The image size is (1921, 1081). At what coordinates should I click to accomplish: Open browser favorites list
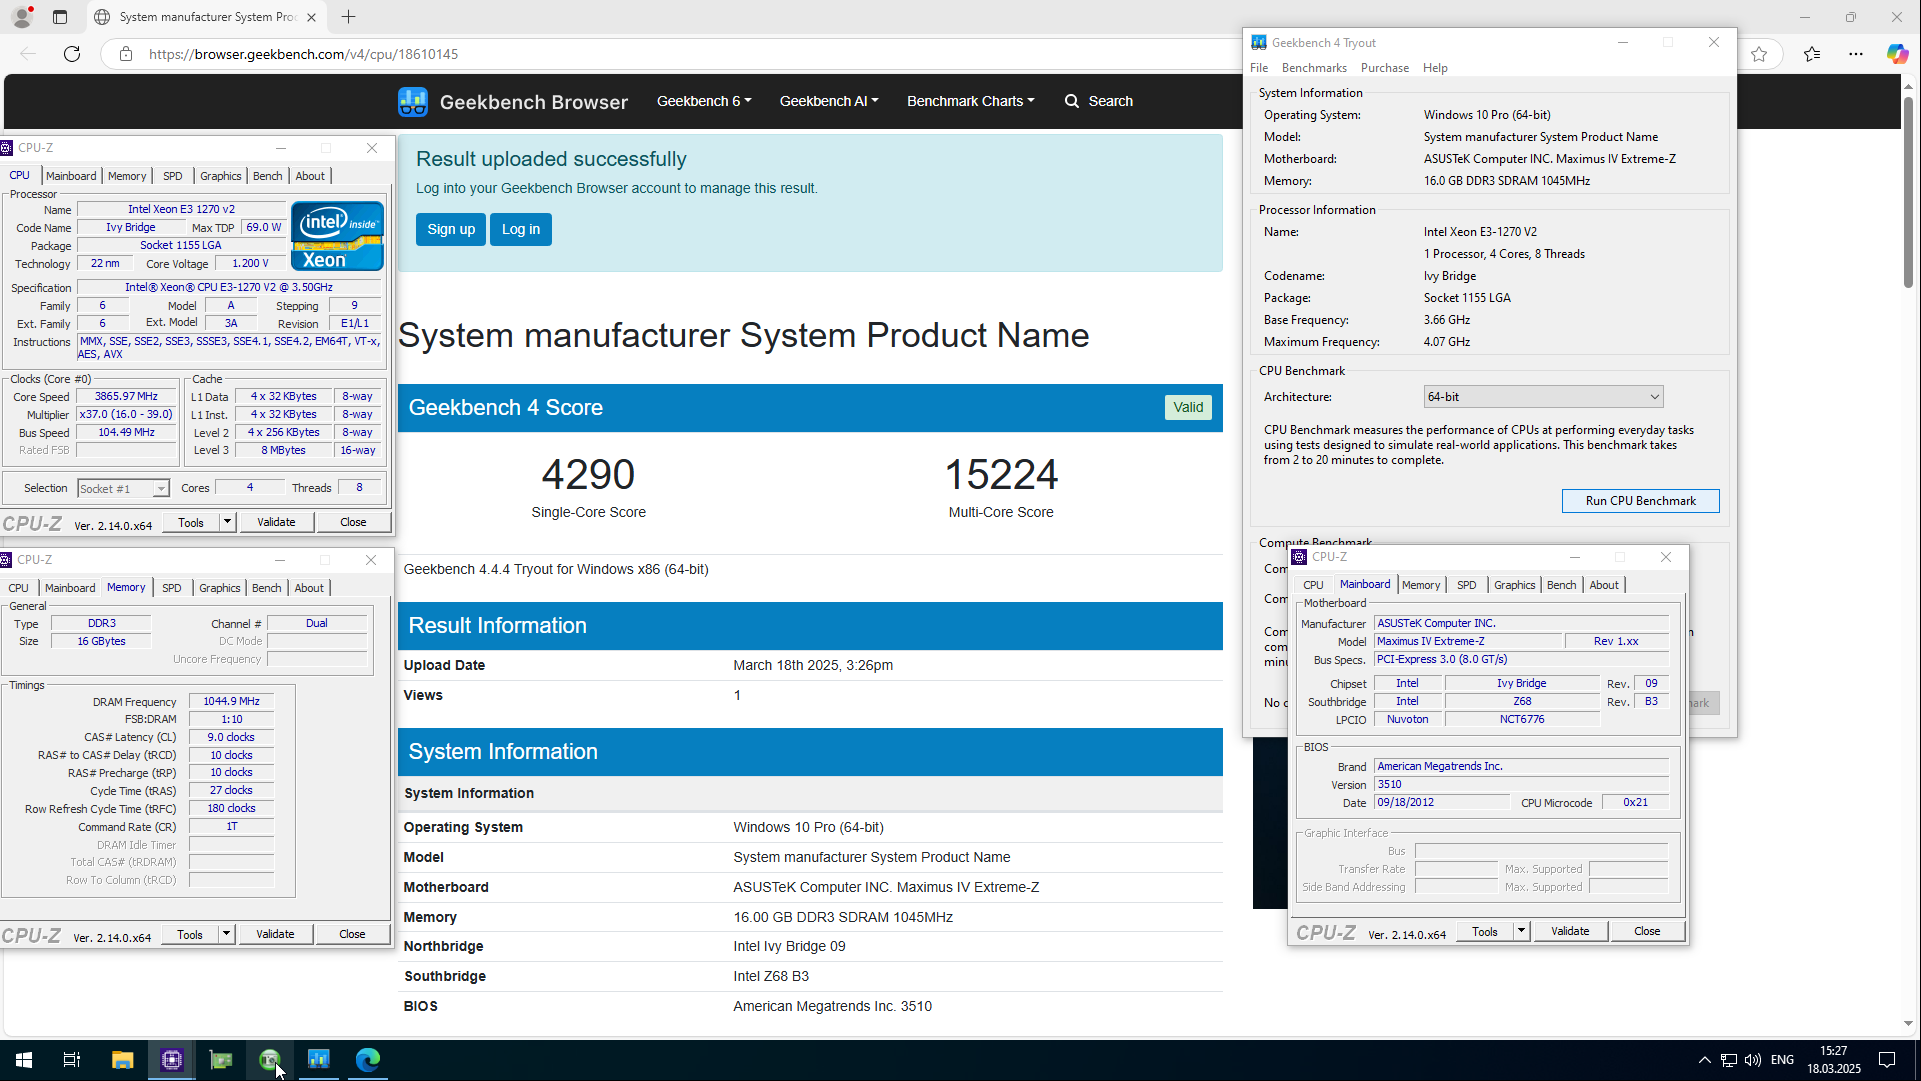tap(1812, 54)
